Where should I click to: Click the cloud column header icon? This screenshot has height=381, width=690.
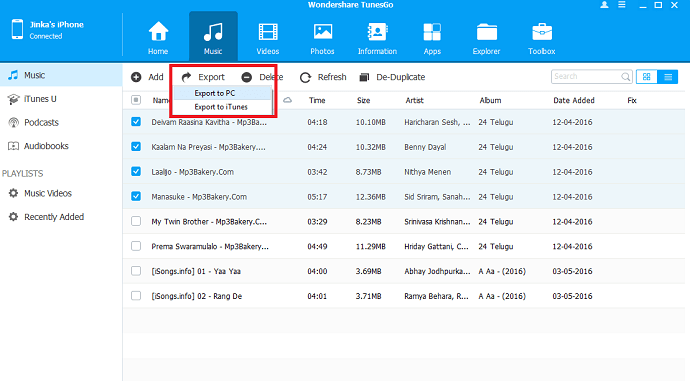tap(287, 100)
